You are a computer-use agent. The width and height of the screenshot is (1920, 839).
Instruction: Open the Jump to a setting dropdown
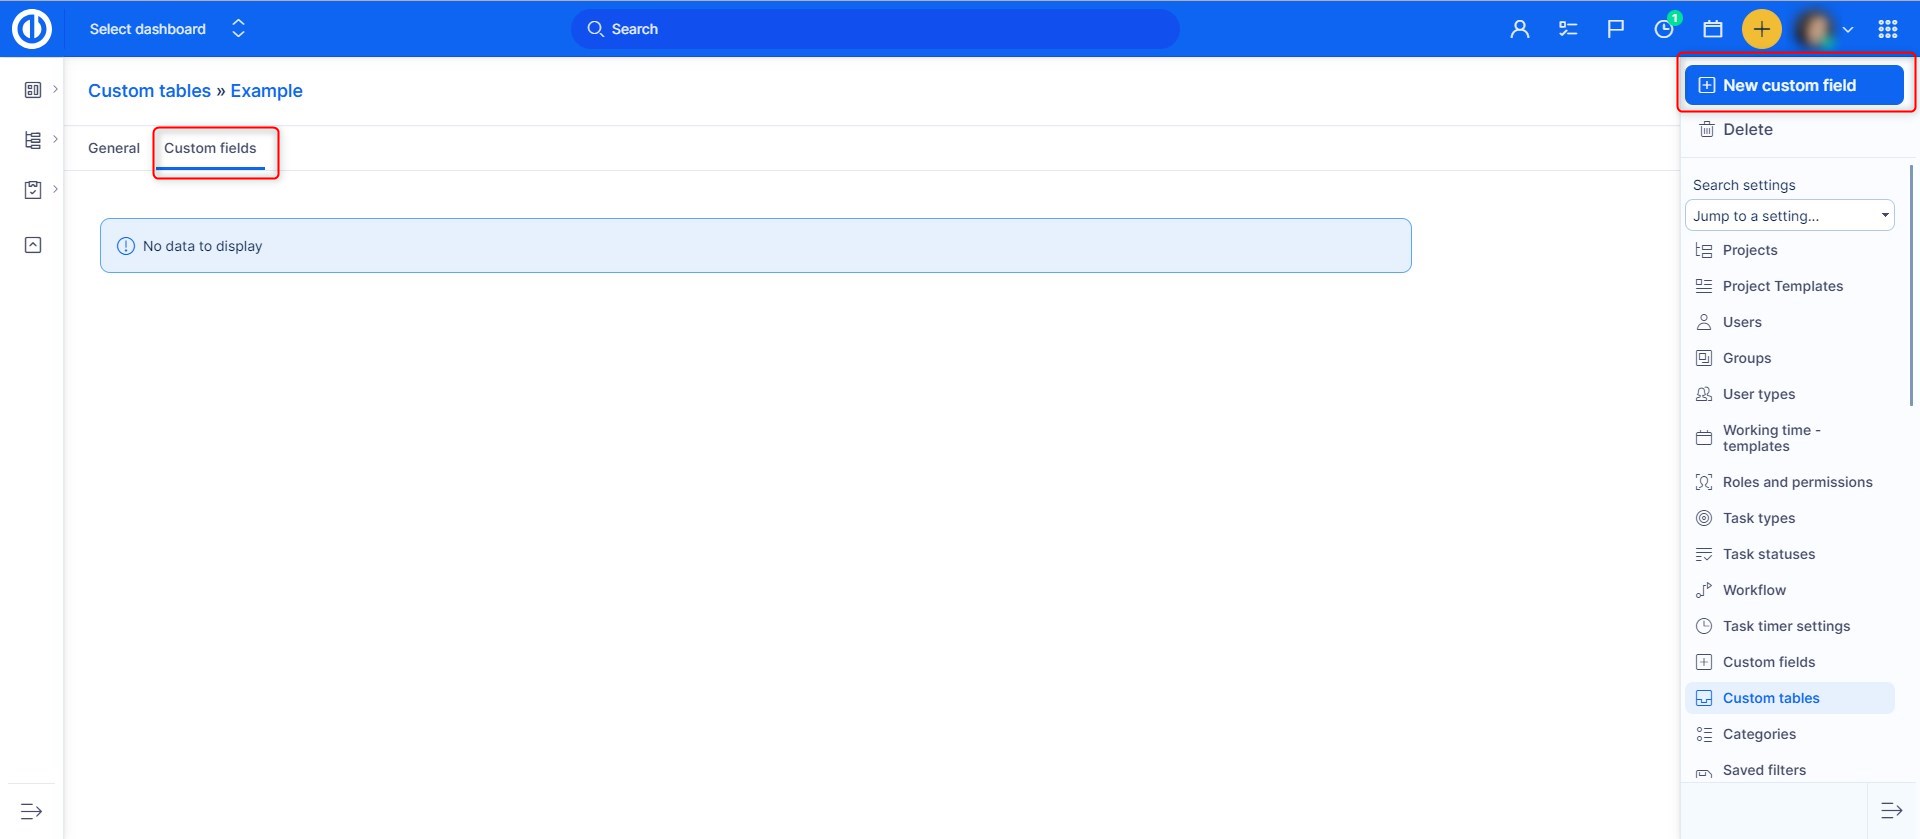pos(1788,216)
